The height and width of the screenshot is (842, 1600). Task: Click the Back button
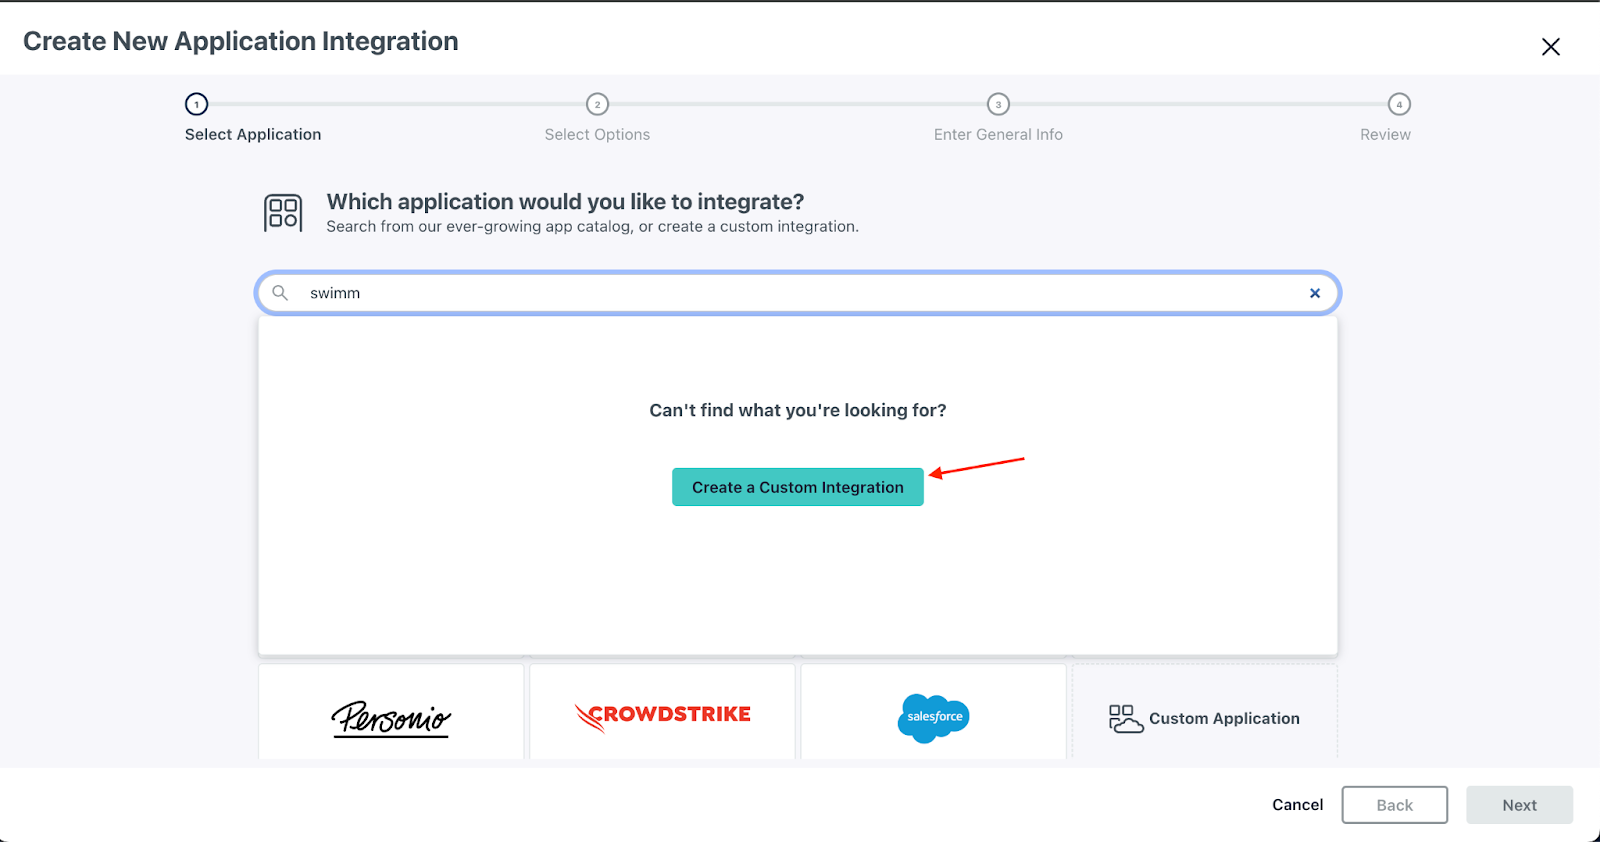(1394, 805)
